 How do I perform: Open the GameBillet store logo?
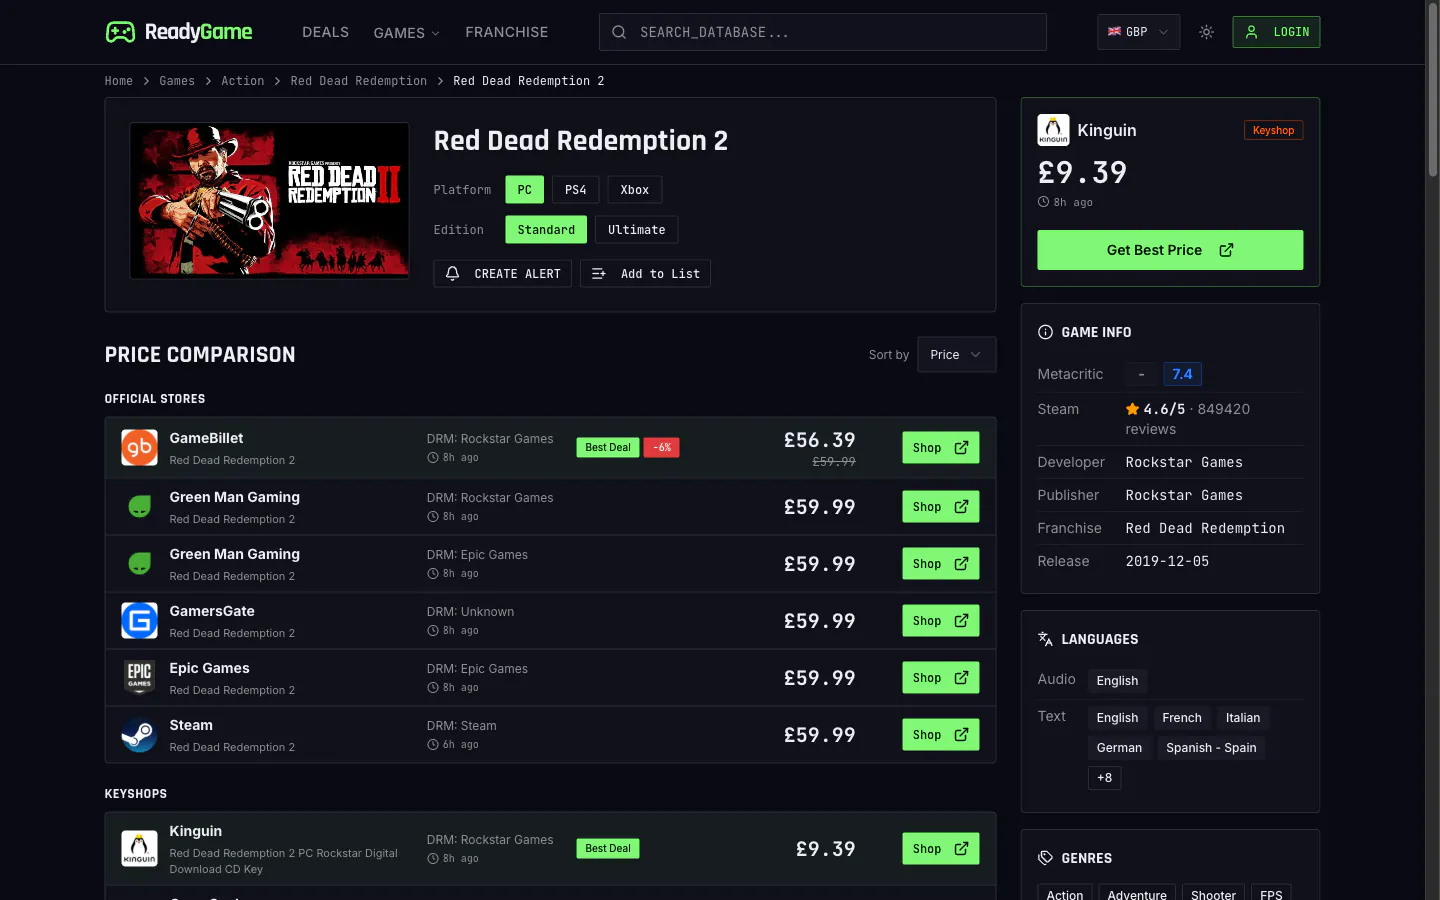(139, 448)
